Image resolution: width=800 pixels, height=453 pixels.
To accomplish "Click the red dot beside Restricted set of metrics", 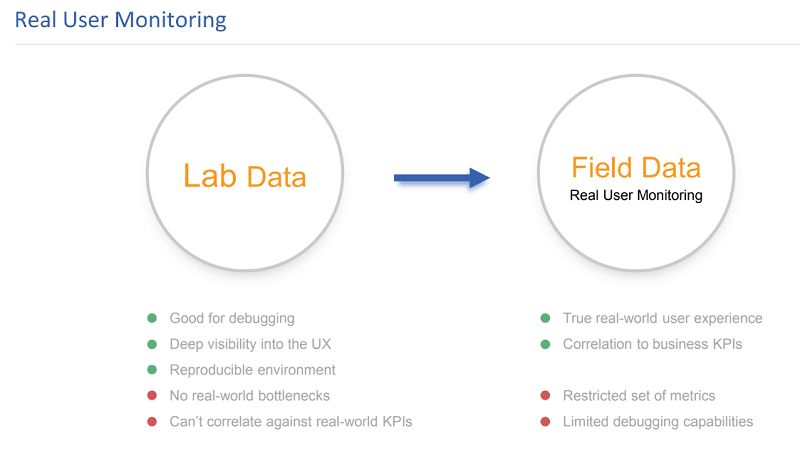I will coord(545,395).
